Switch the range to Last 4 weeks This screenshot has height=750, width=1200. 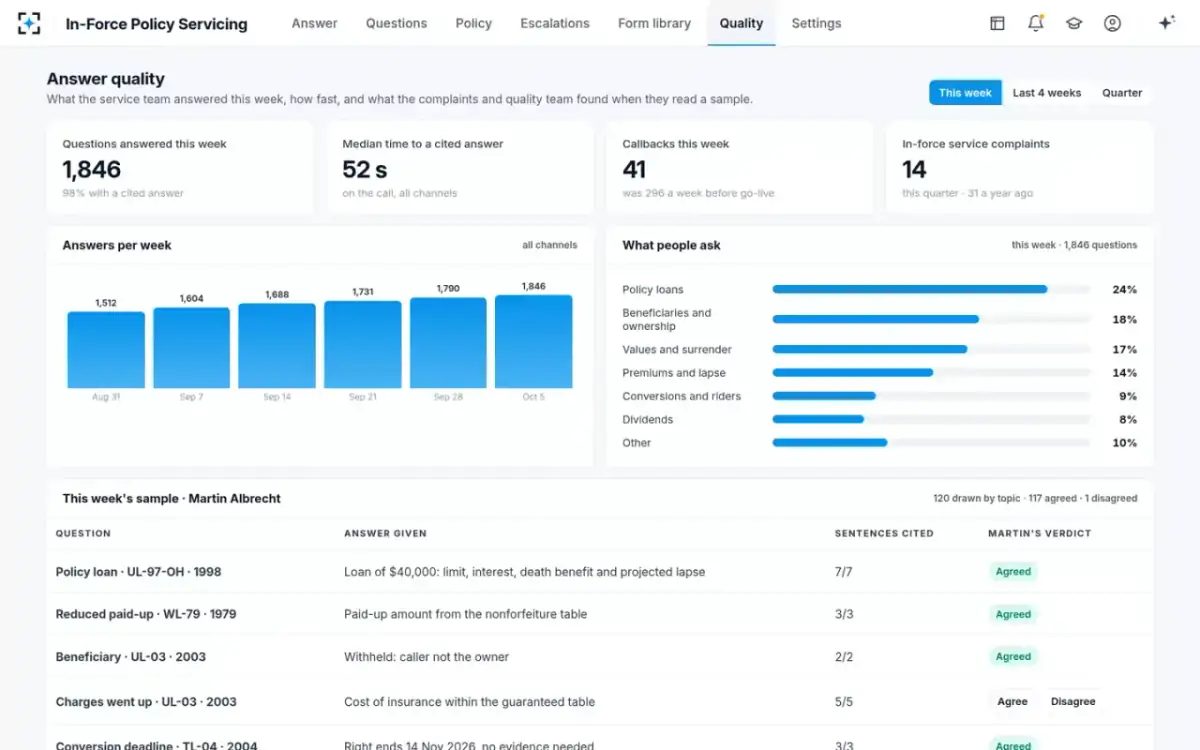[1047, 93]
